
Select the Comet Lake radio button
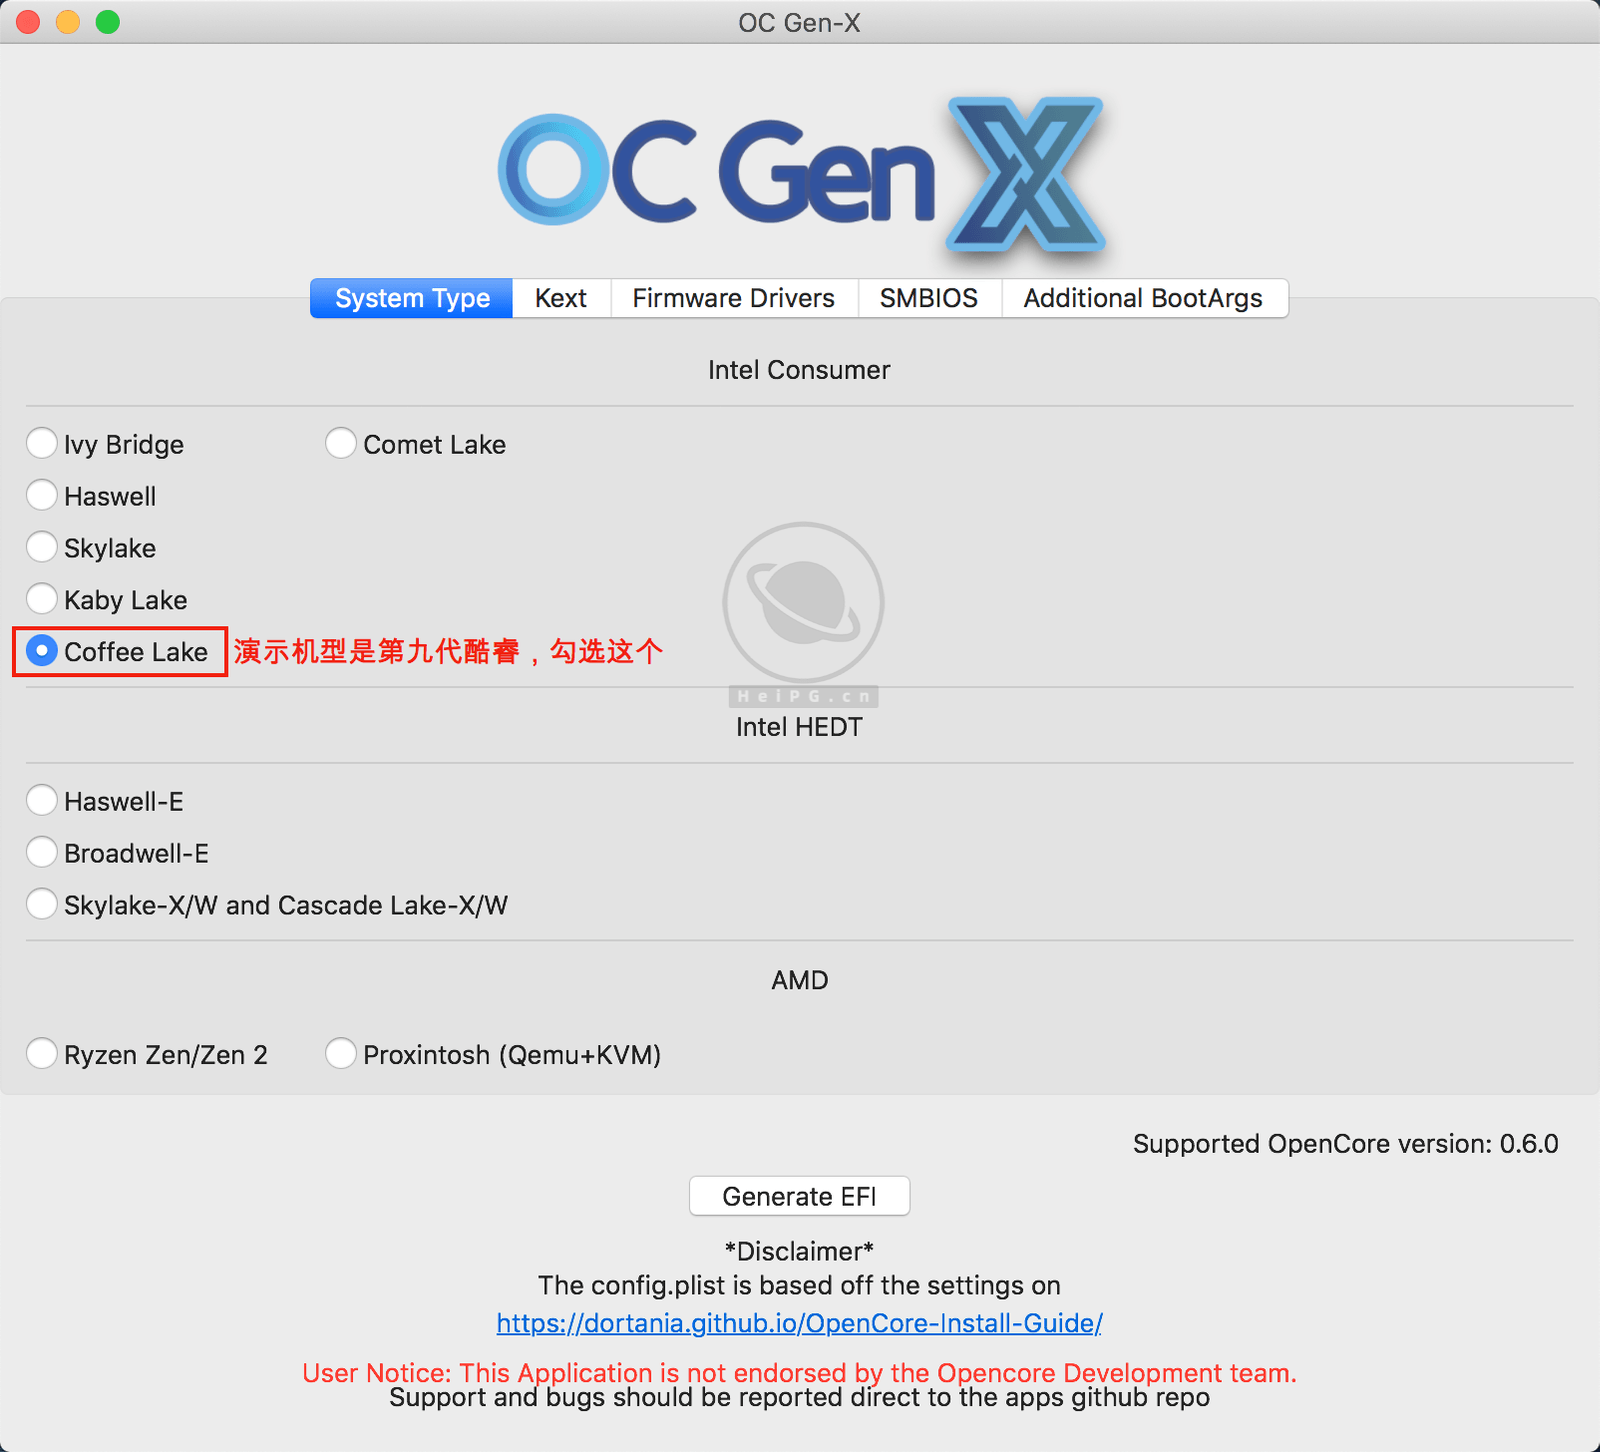(341, 443)
